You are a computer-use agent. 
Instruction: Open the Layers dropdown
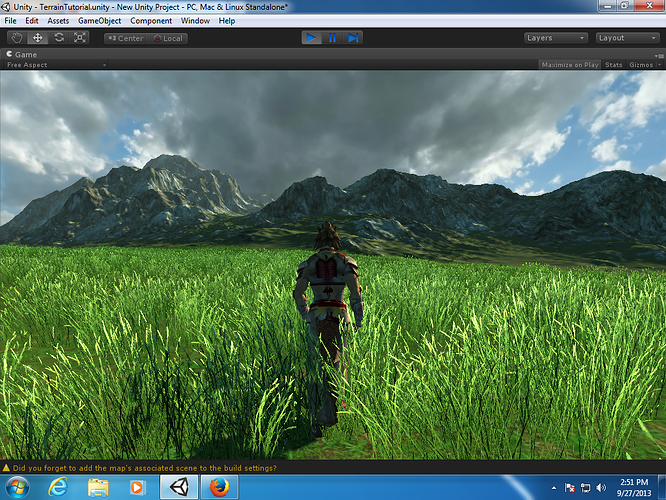(556, 38)
